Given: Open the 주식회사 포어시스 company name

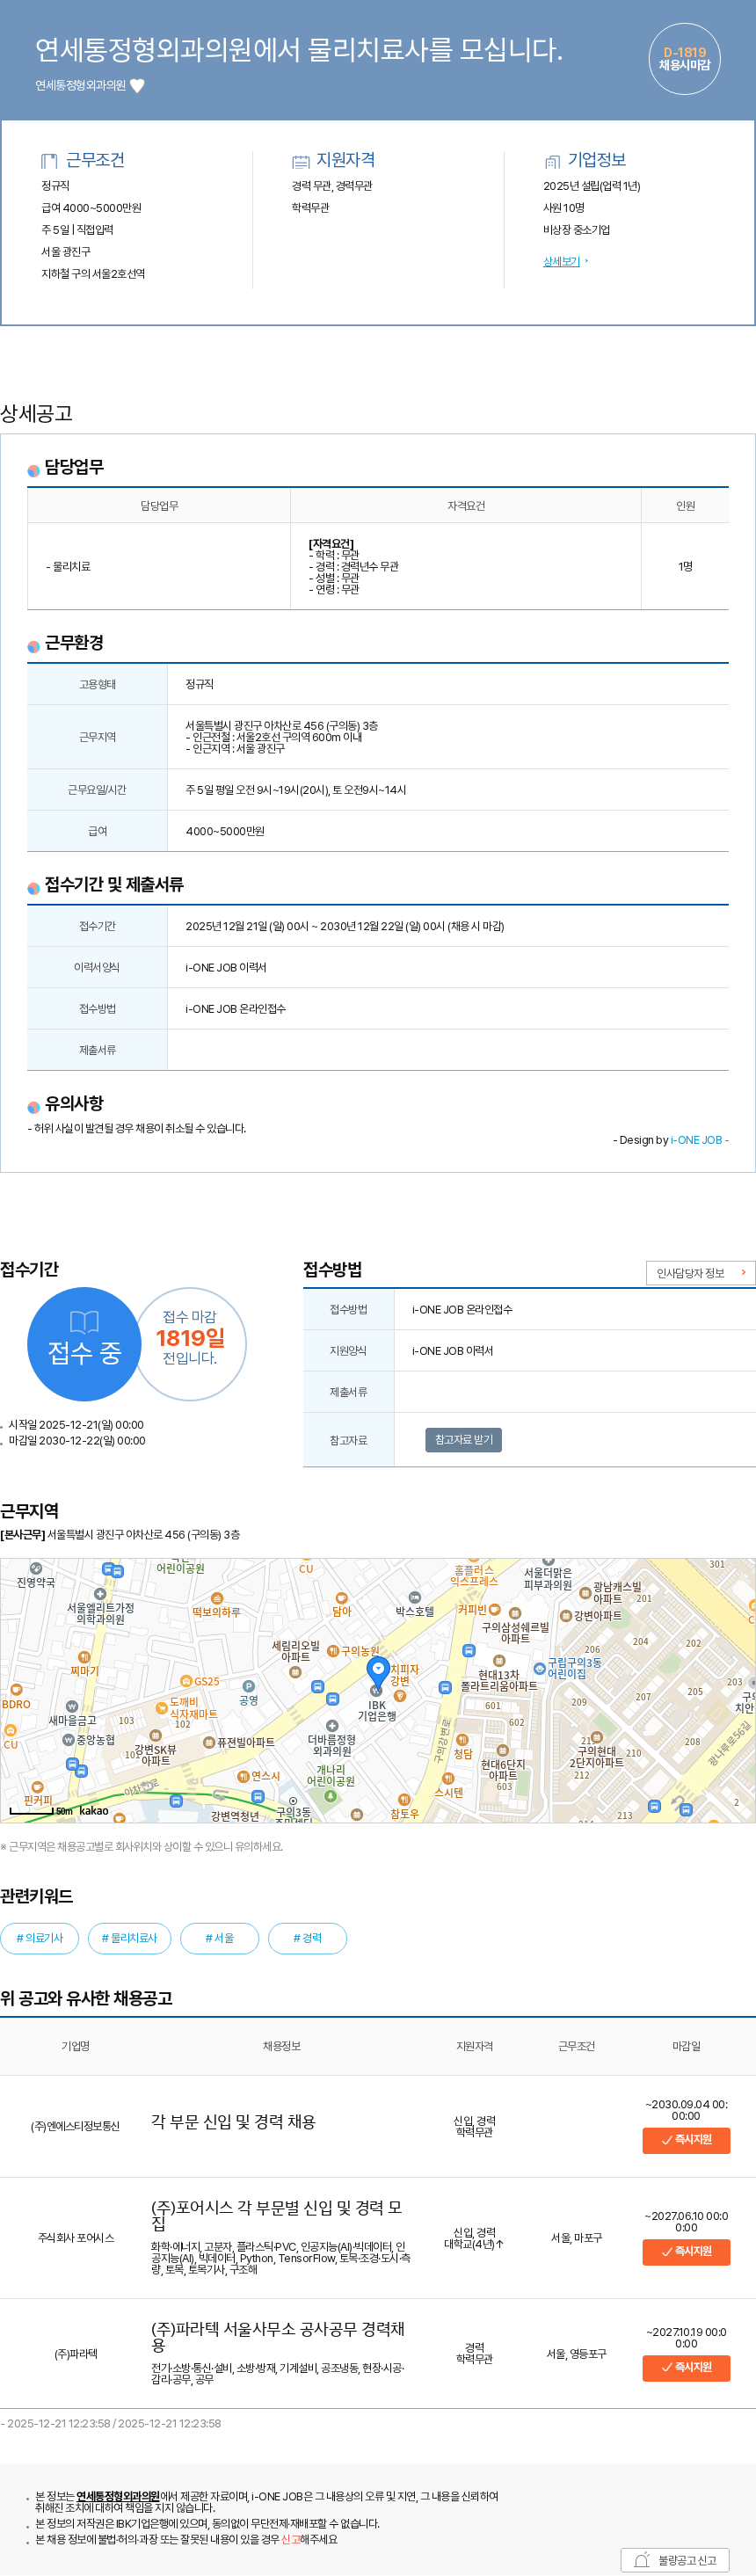Looking at the screenshot, I should (76, 2238).
